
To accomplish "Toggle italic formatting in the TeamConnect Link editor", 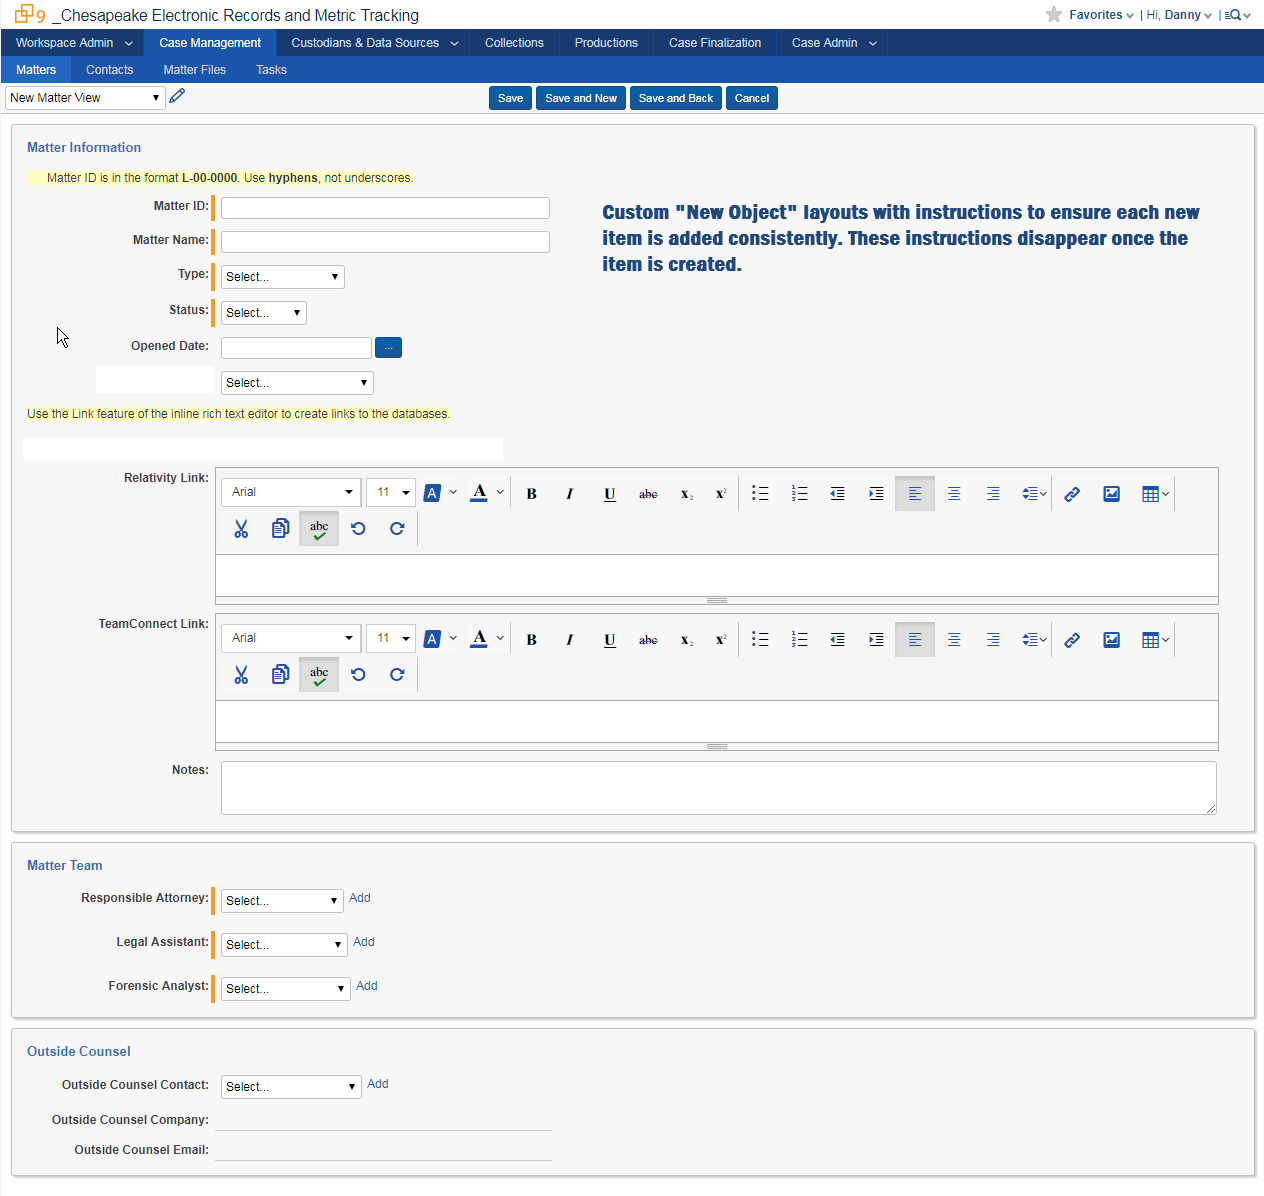I will point(569,638).
